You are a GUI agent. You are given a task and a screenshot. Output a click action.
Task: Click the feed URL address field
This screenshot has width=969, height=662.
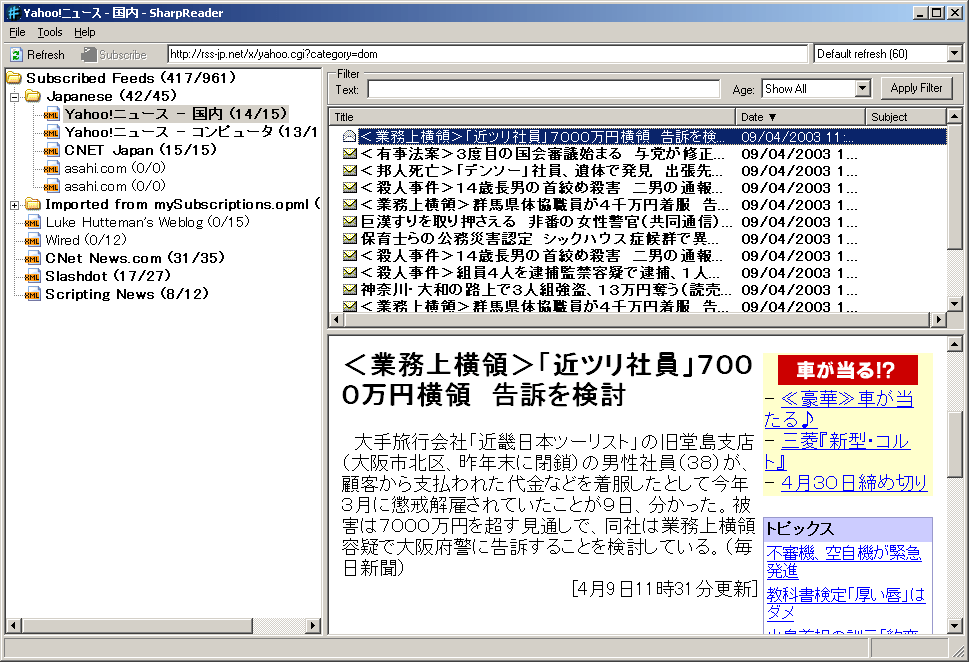pos(487,54)
